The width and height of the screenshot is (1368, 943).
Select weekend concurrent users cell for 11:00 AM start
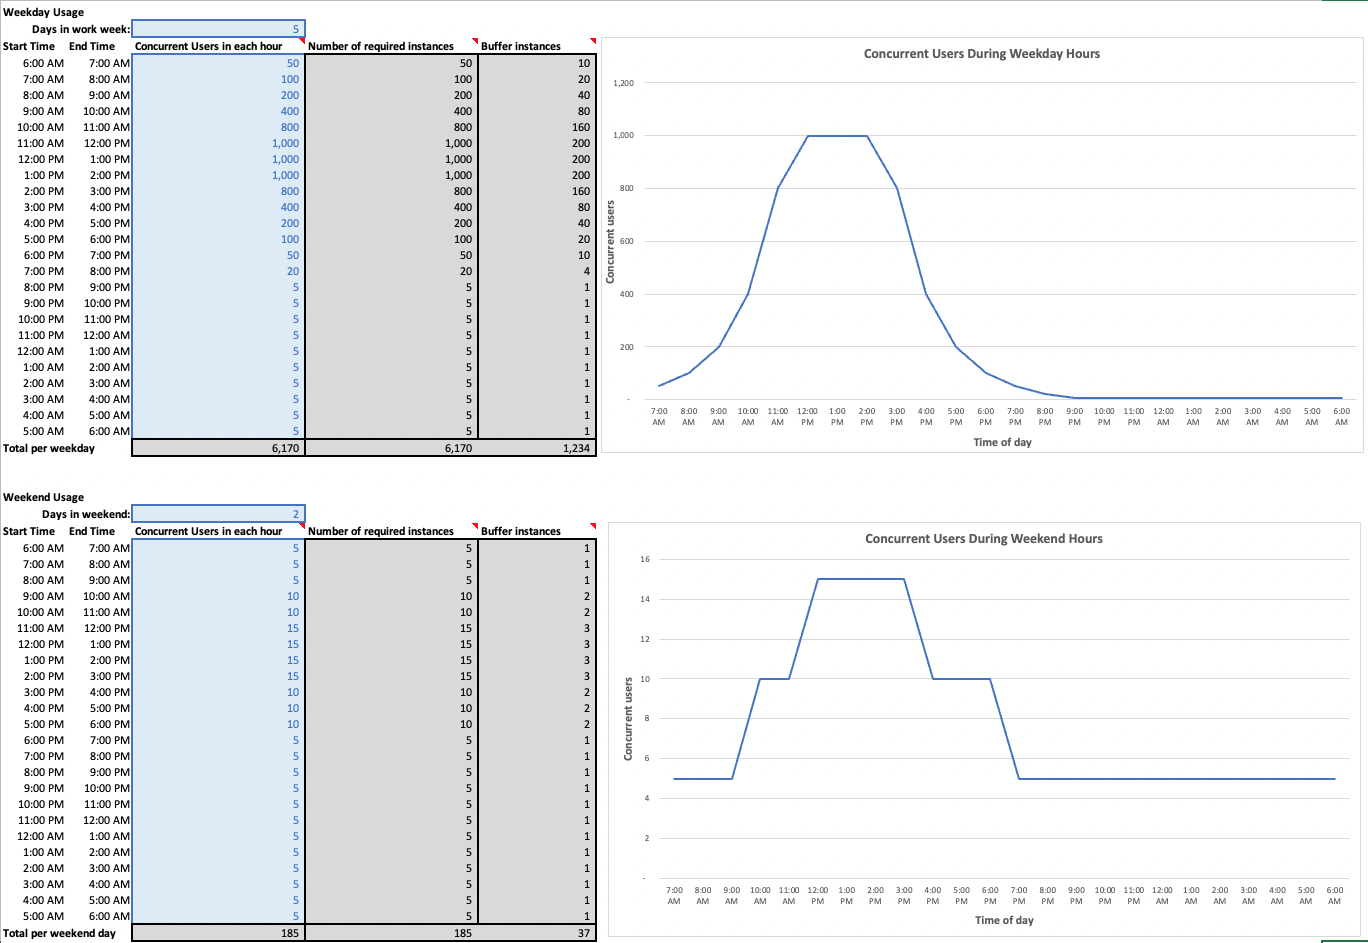tap(218, 628)
